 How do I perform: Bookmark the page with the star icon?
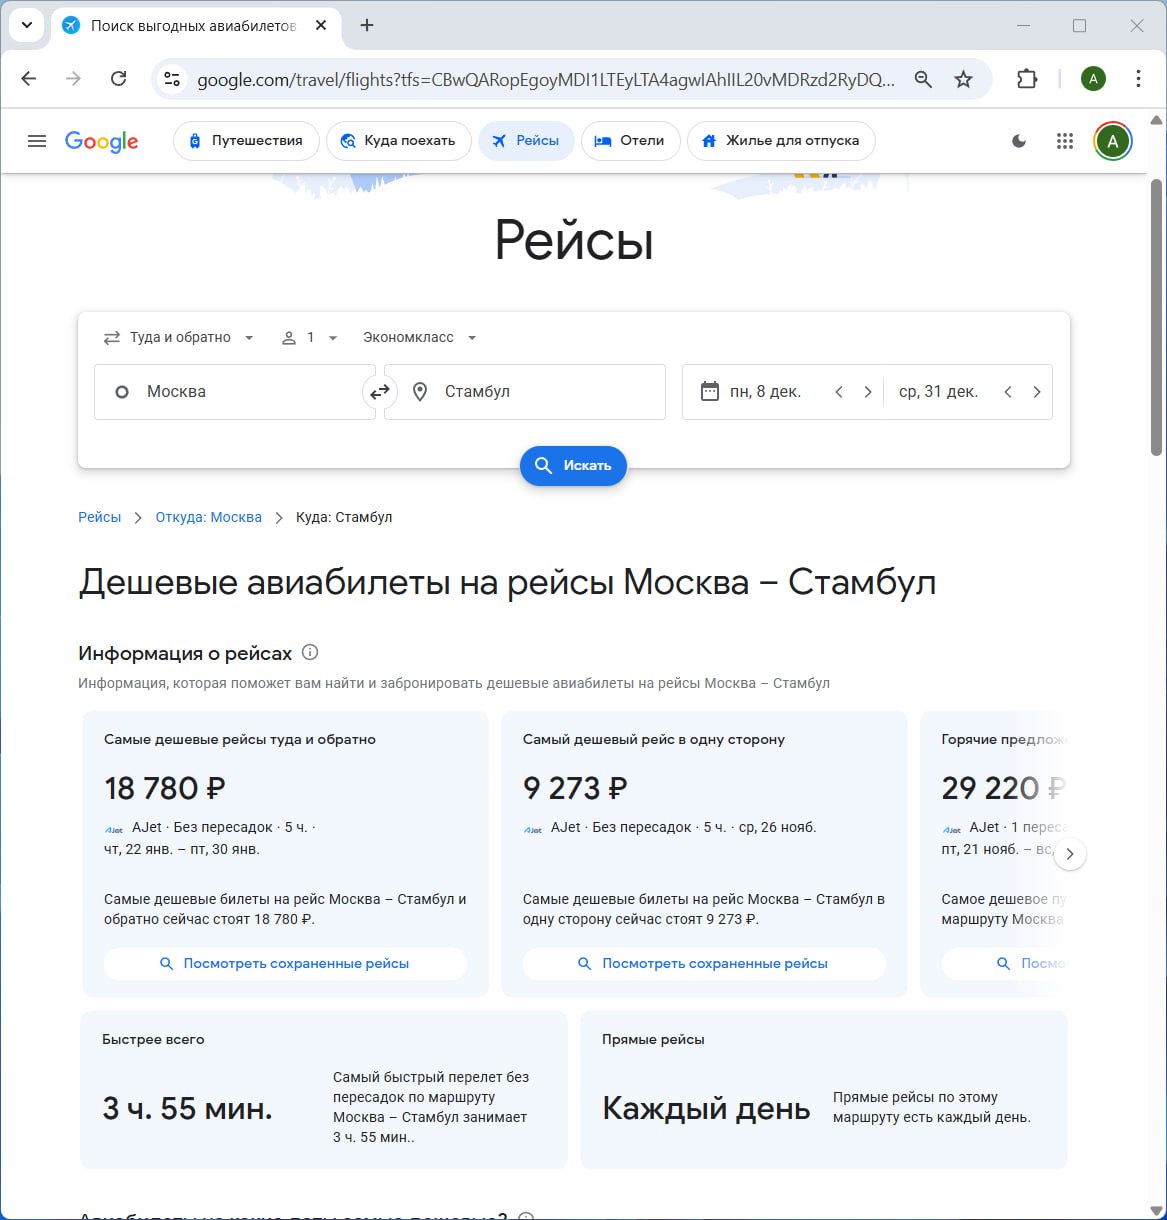tap(963, 78)
